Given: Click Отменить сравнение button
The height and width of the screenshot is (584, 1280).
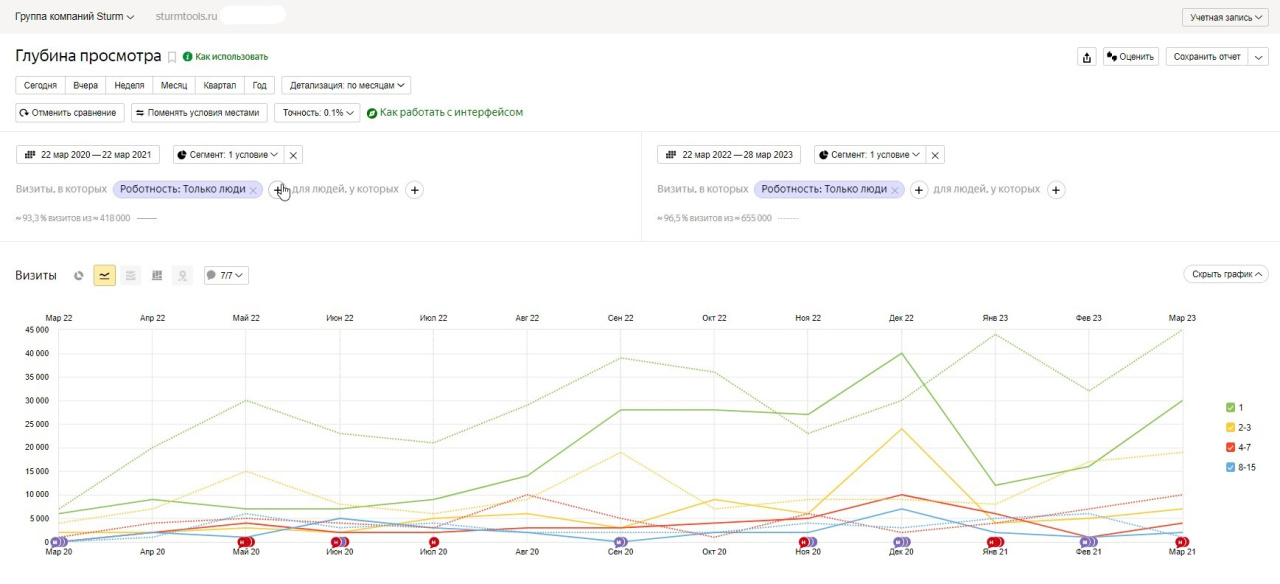Looking at the screenshot, I should (x=70, y=113).
